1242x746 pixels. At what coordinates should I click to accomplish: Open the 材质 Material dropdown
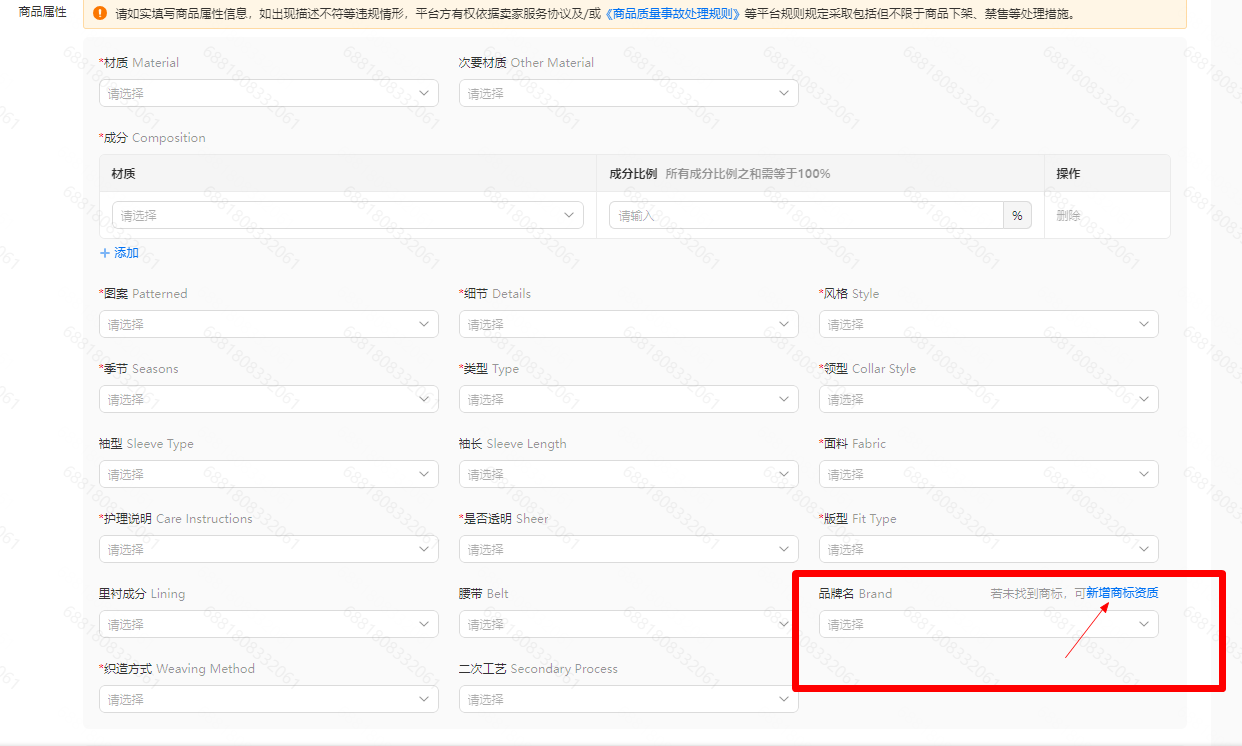coord(268,93)
